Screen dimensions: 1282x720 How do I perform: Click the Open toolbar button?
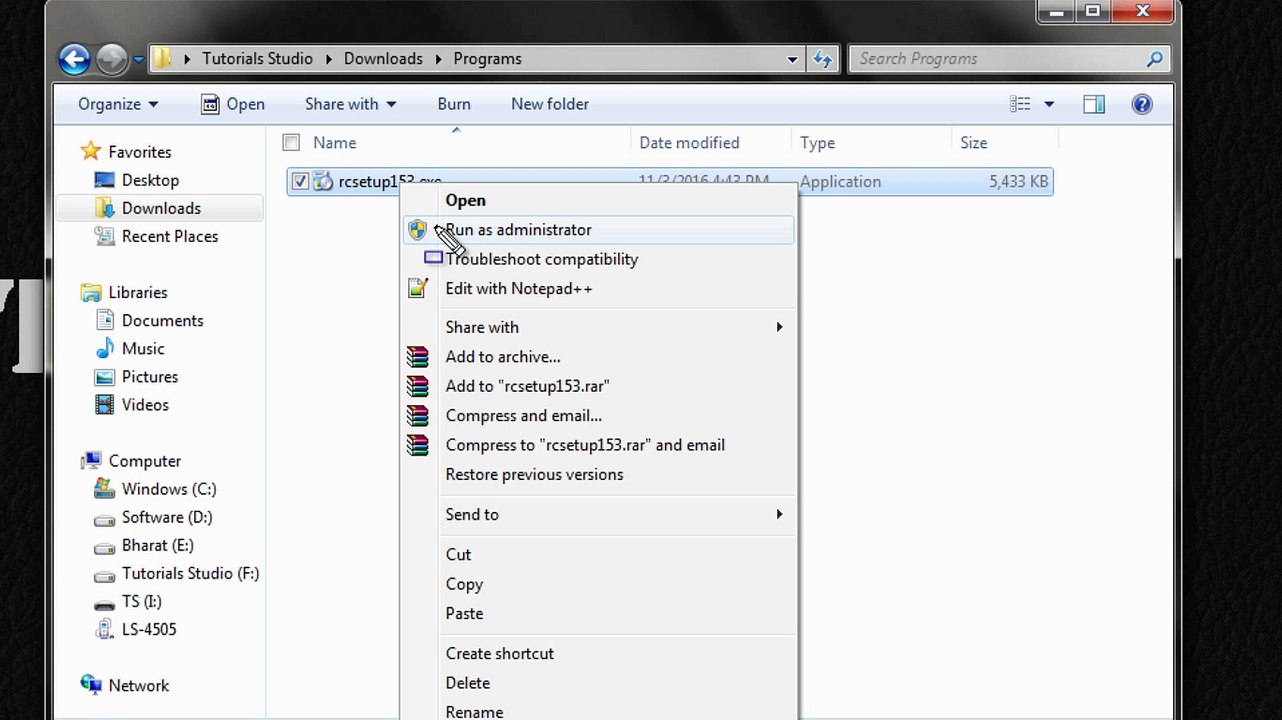[233, 104]
